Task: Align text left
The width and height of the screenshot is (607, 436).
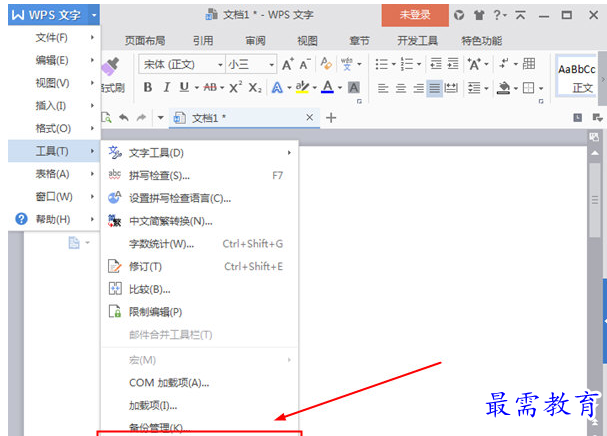Action: [x=383, y=89]
